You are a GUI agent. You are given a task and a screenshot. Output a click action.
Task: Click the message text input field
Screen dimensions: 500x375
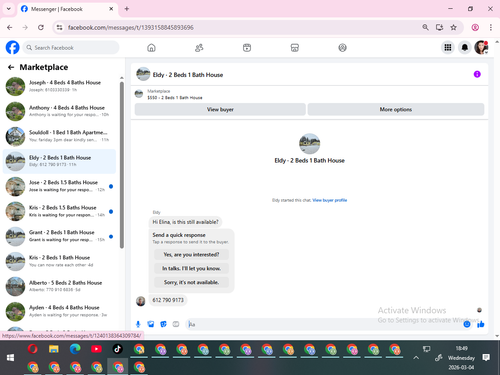click(x=323, y=324)
